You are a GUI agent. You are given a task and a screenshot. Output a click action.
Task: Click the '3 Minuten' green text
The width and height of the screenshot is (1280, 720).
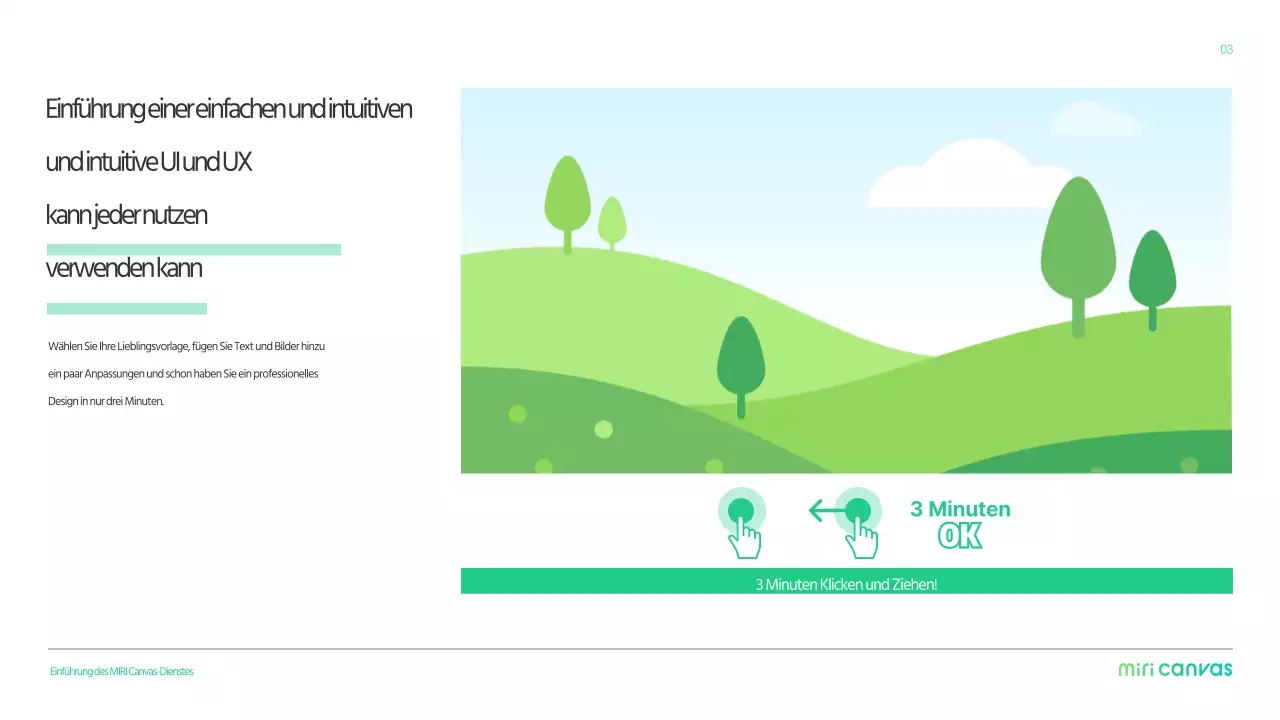coord(960,509)
